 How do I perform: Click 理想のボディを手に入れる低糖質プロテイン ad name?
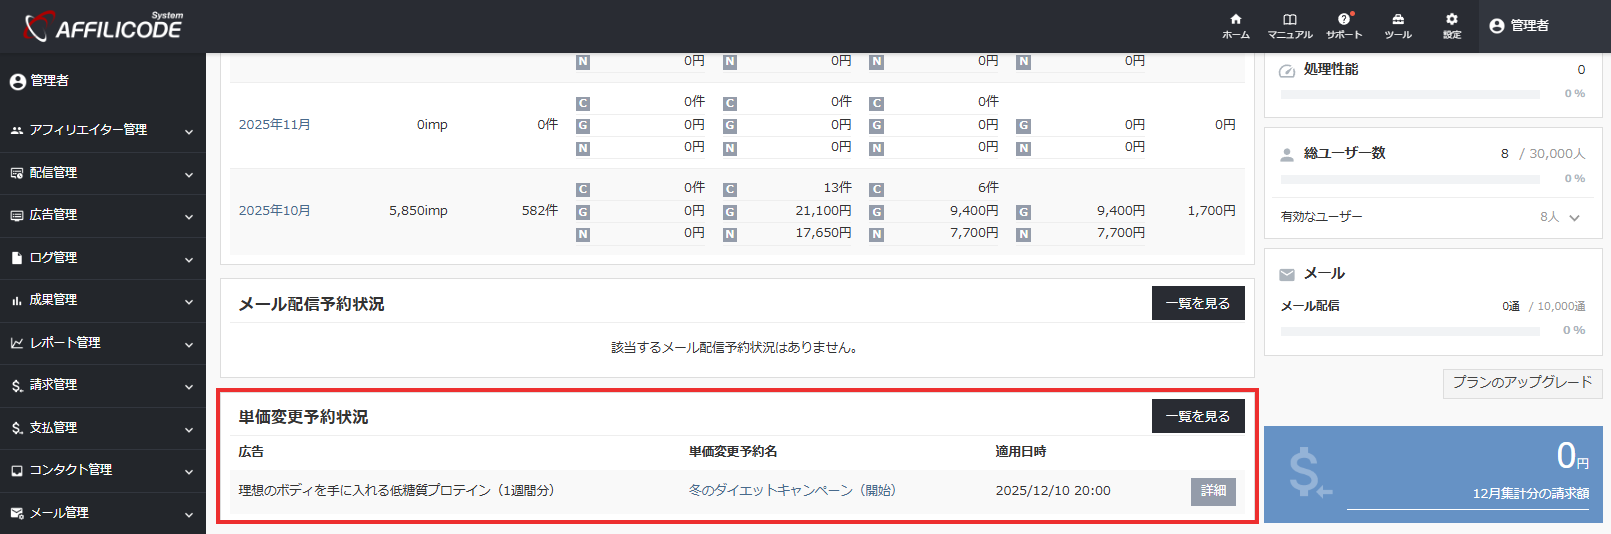click(x=396, y=491)
